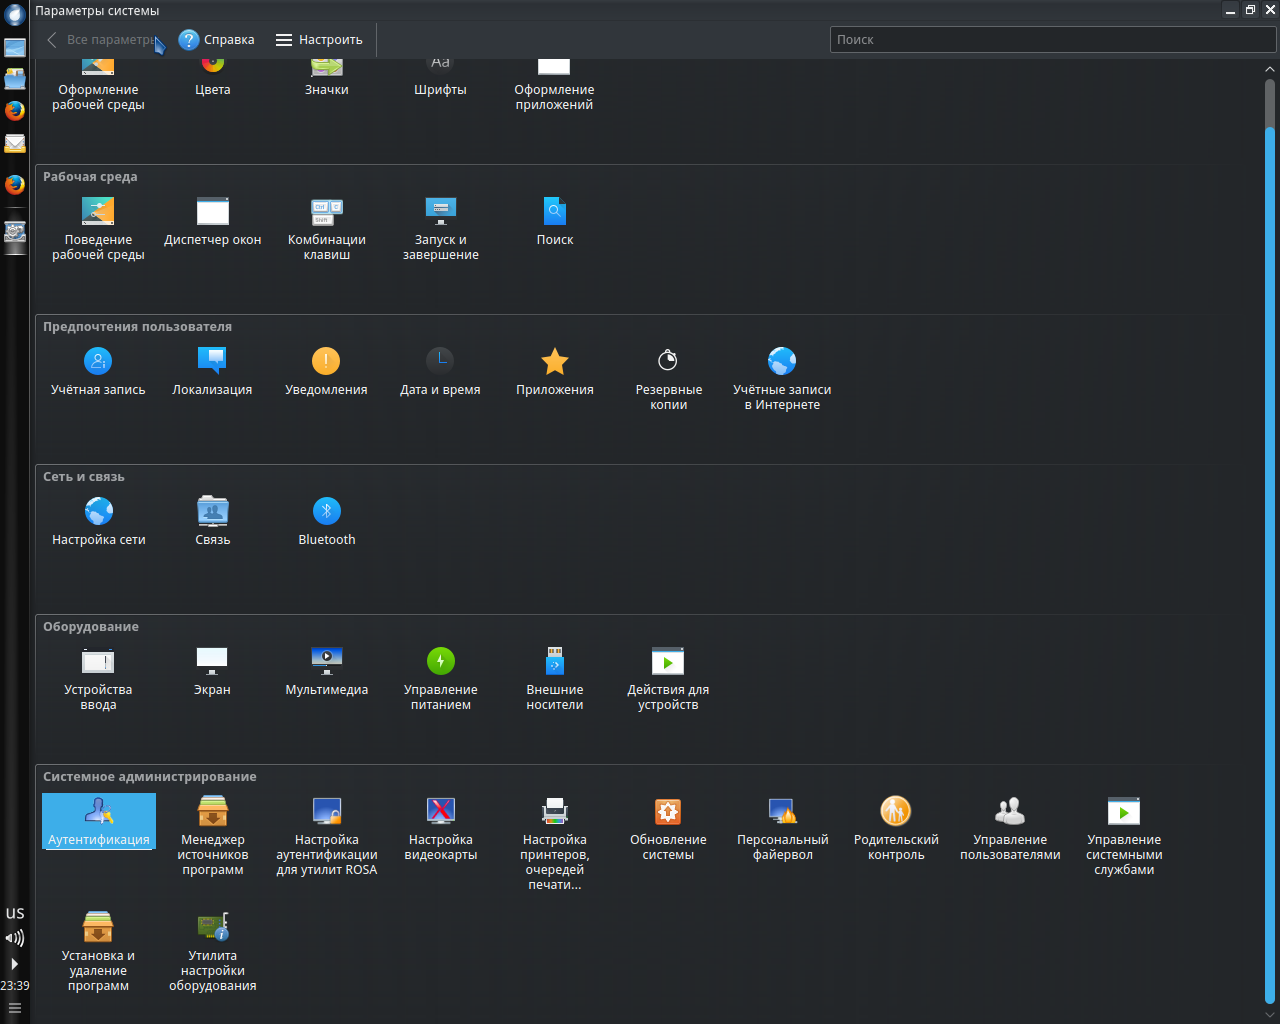Go back via Все параметры button
The width and height of the screenshot is (1280, 1024).
click(x=102, y=40)
